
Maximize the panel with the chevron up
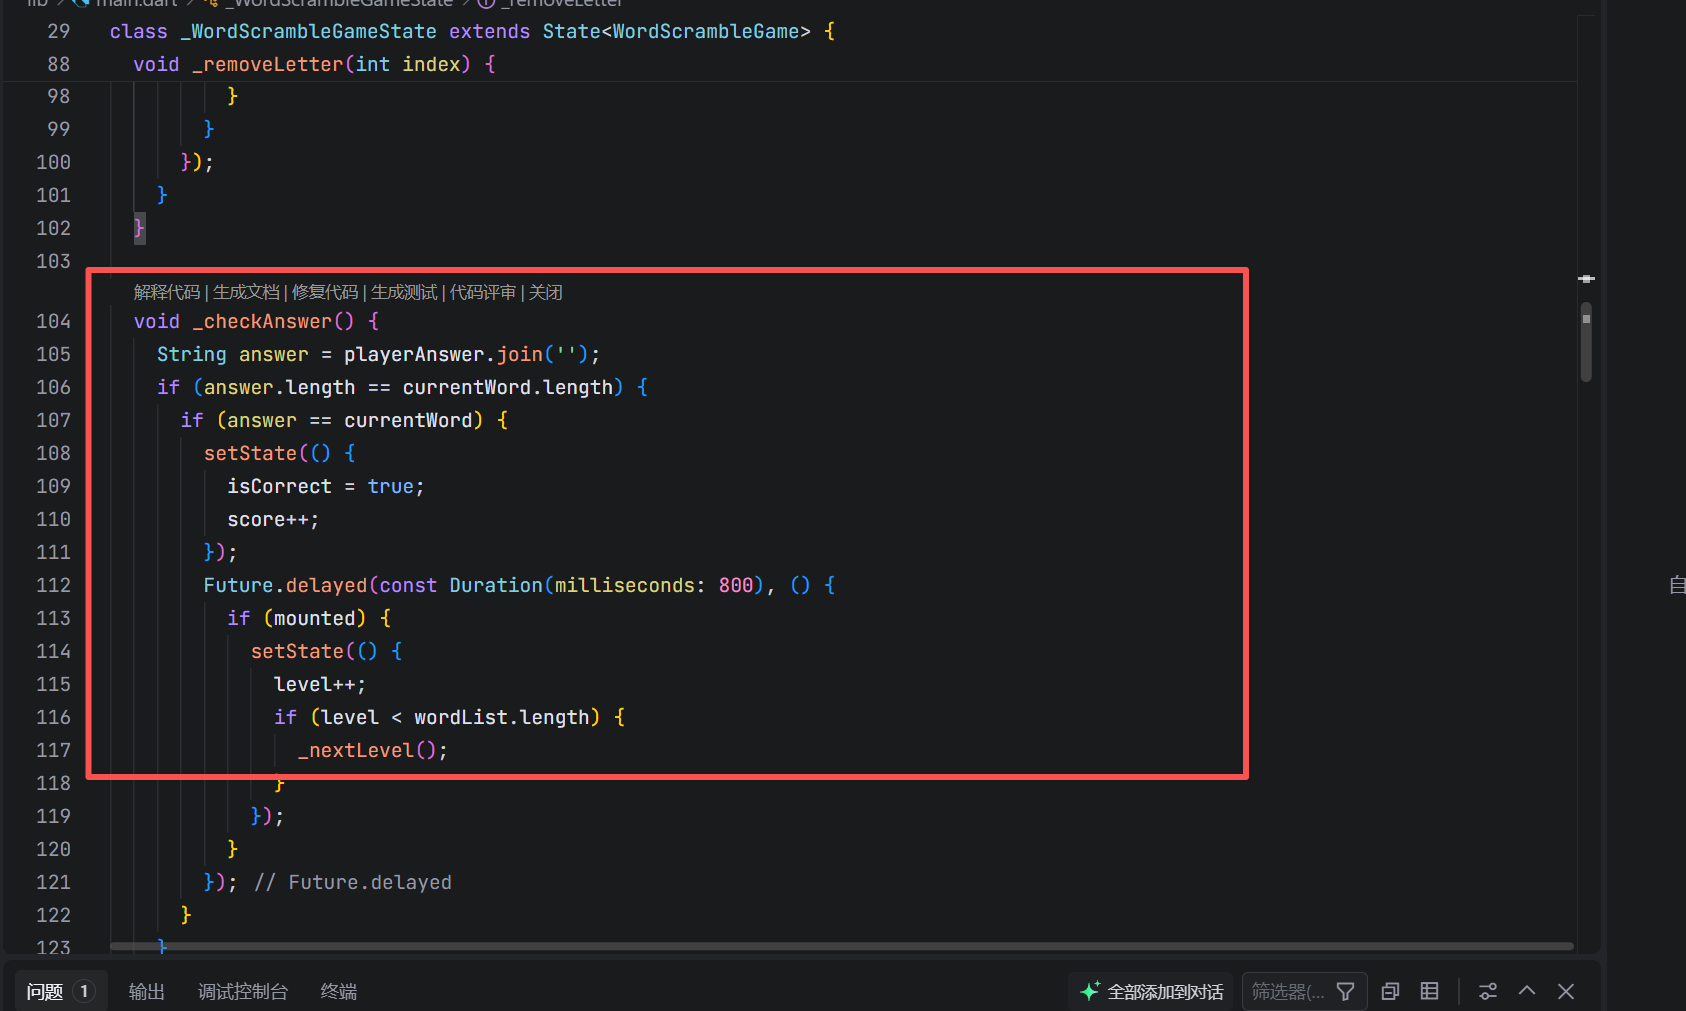(x=1527, y=991)
